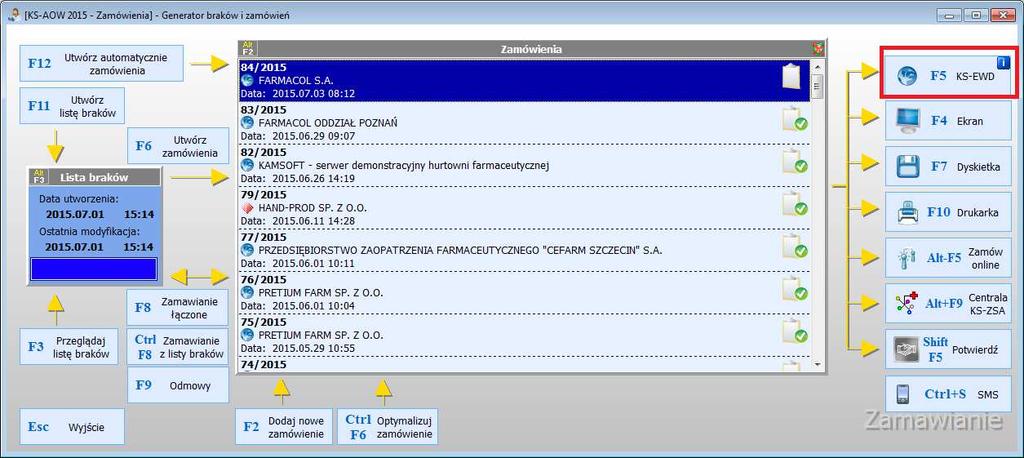Click confirmed clipboard icon of order 82/2015
The image size is (1024, 458).
pyautogui.click(x=795, y=161)
